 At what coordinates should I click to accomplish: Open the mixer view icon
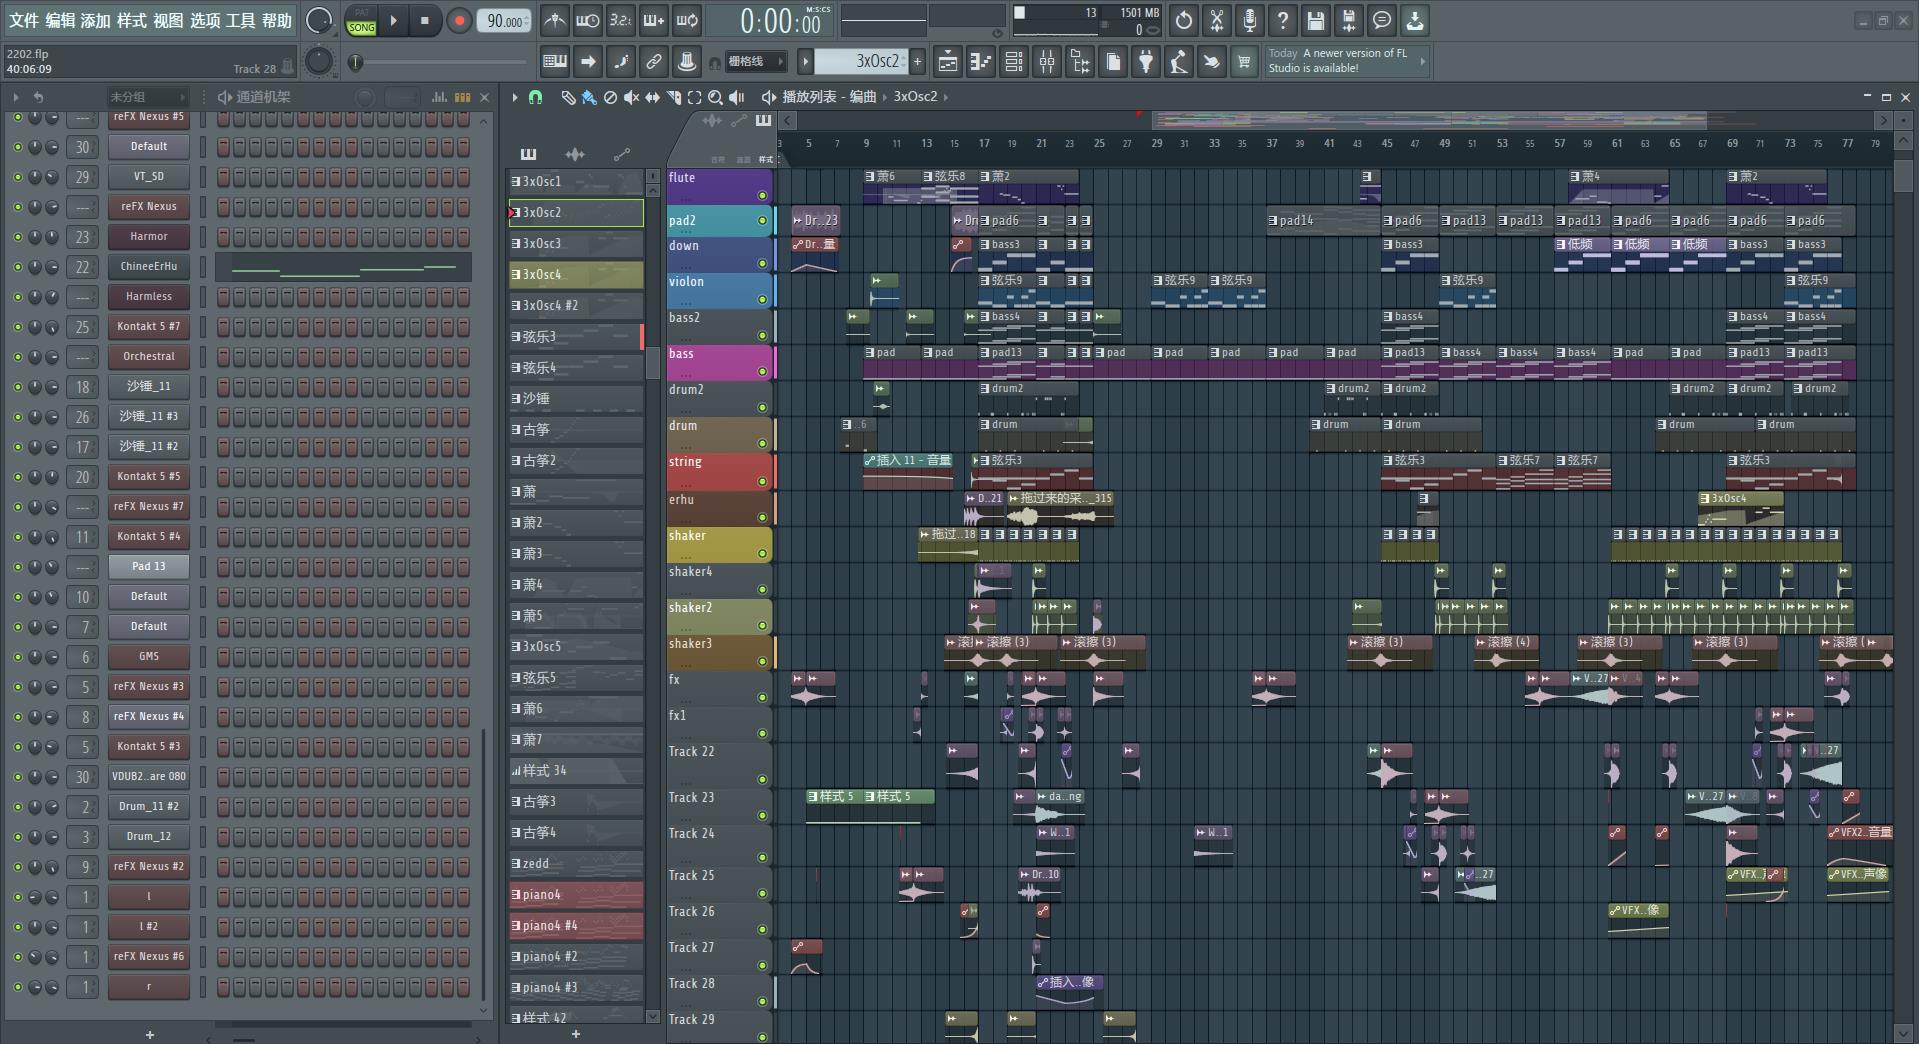(x=1046, y=62)
